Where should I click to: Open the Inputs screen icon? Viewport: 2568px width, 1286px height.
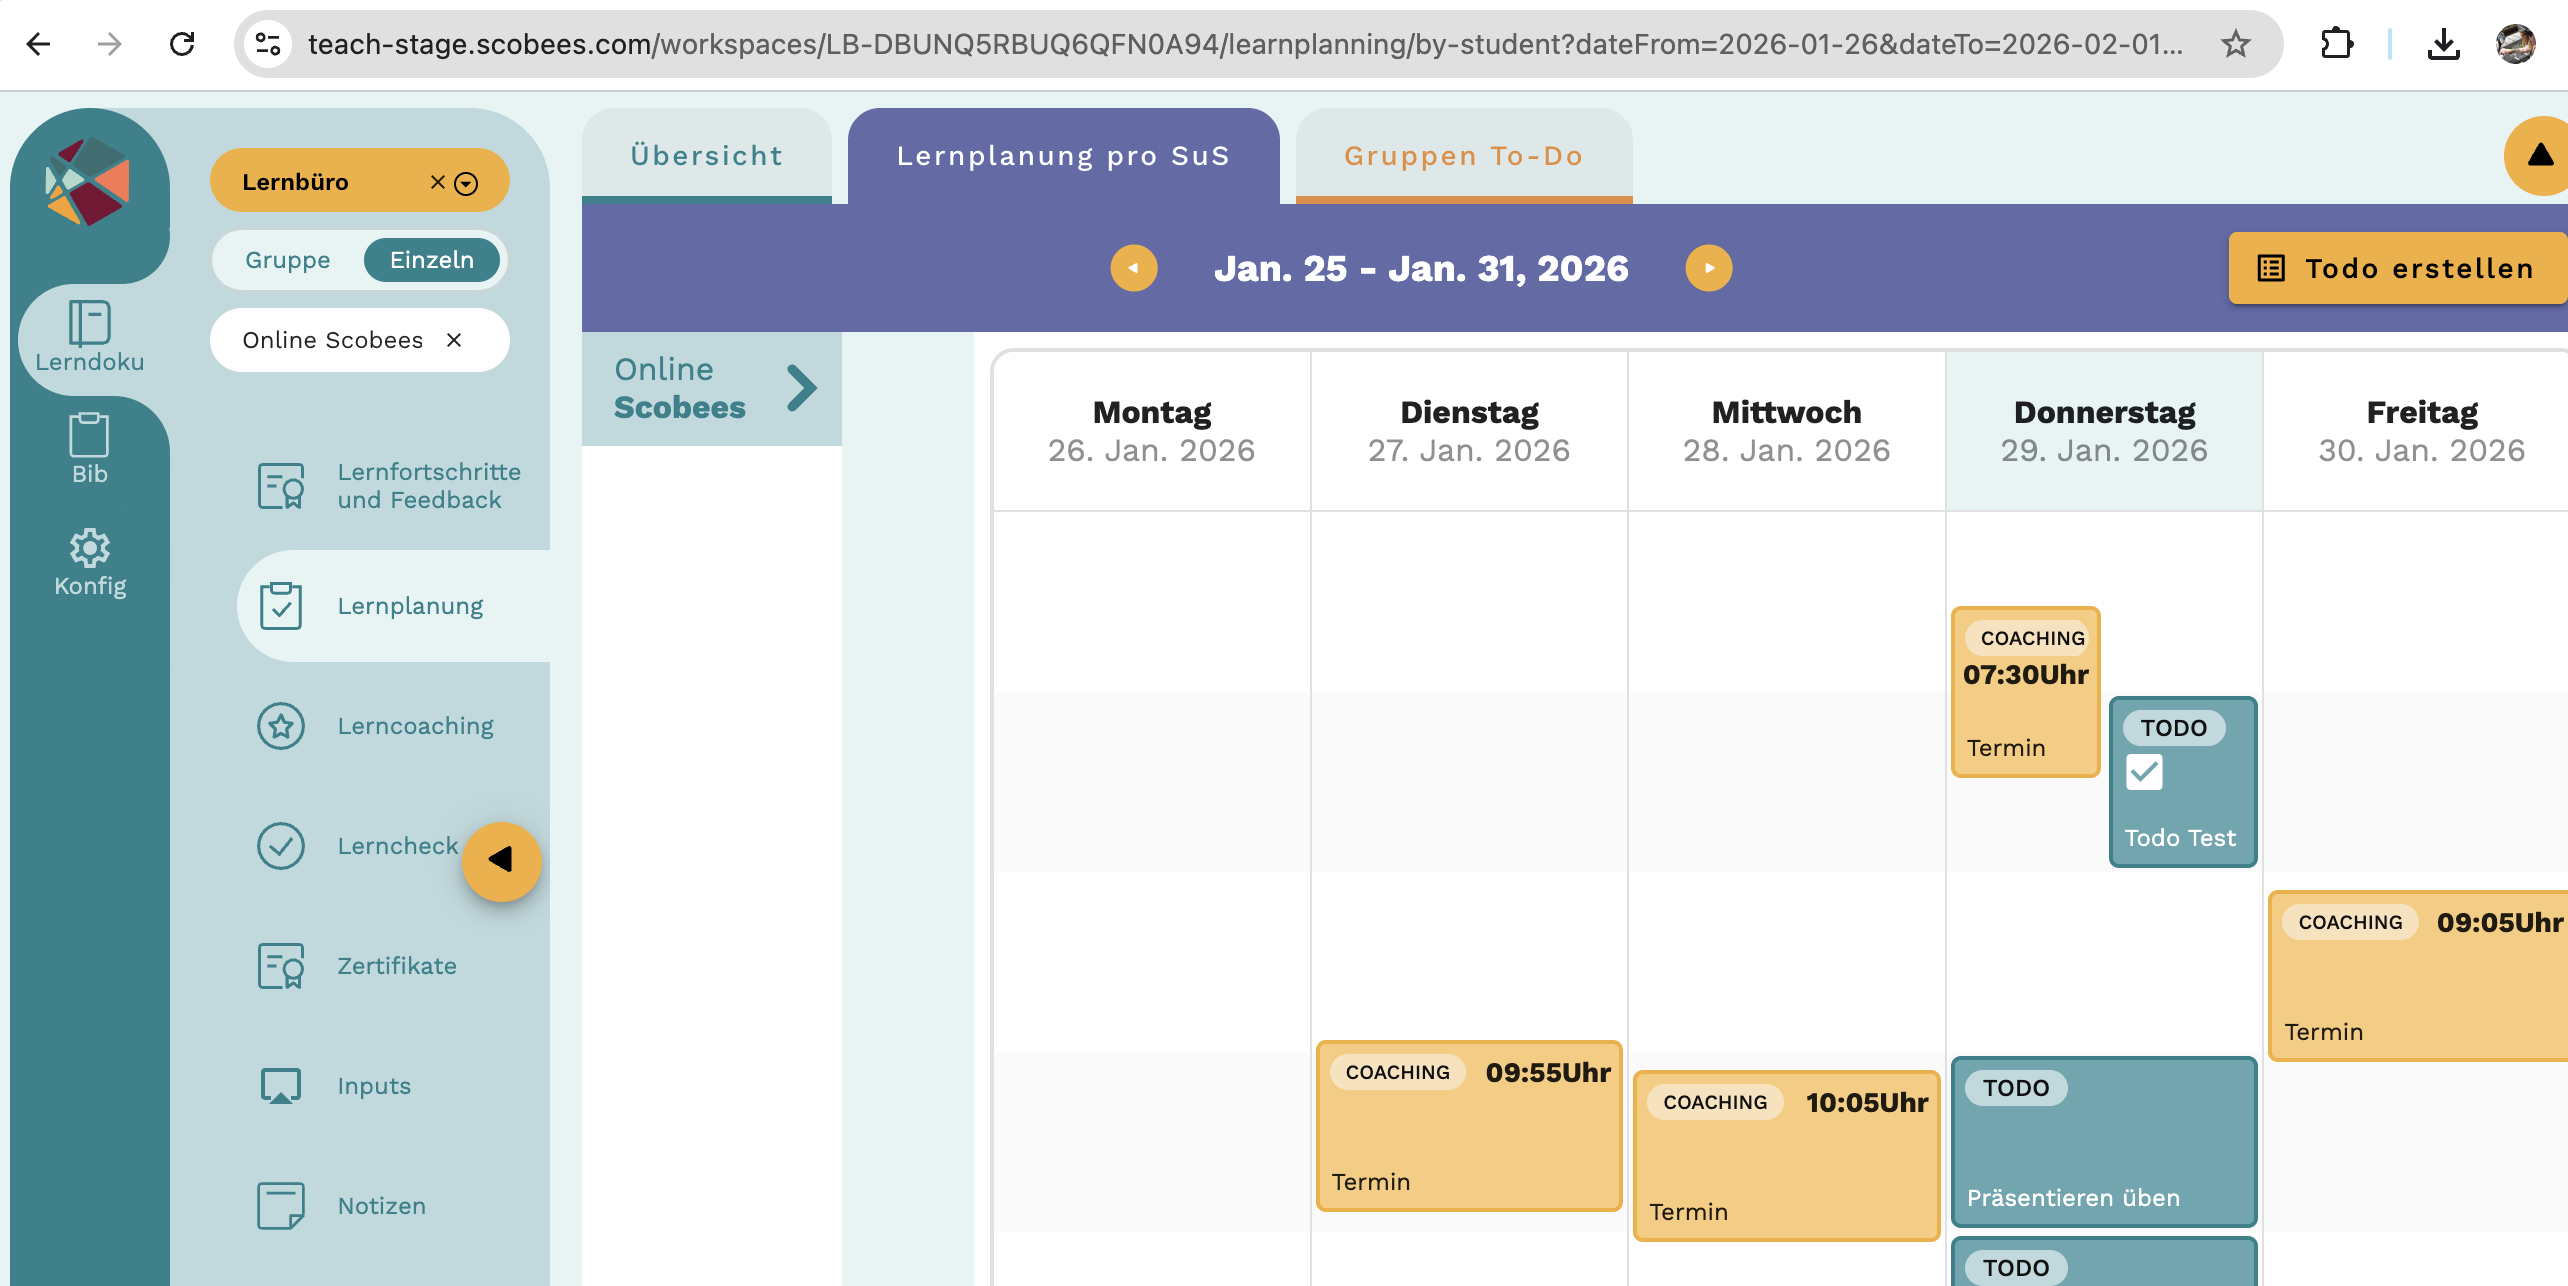pyautogui.click(x=281, y=1086)
